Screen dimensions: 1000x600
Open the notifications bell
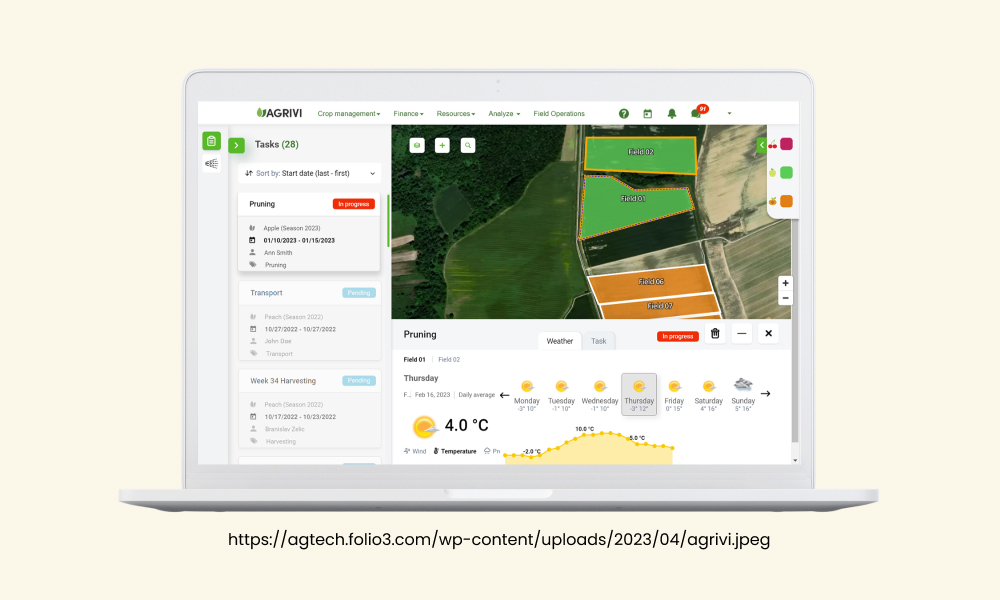pos(672,113)
